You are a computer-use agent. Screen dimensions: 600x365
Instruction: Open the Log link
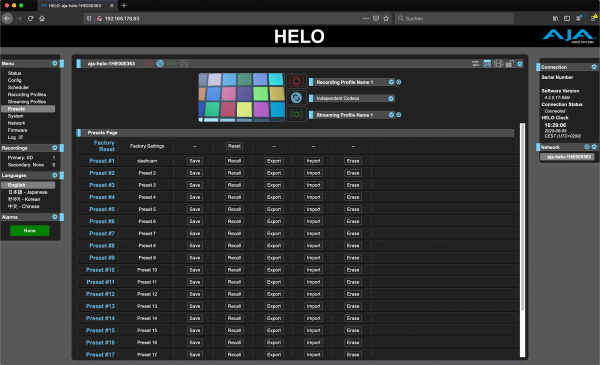(15, 137)
